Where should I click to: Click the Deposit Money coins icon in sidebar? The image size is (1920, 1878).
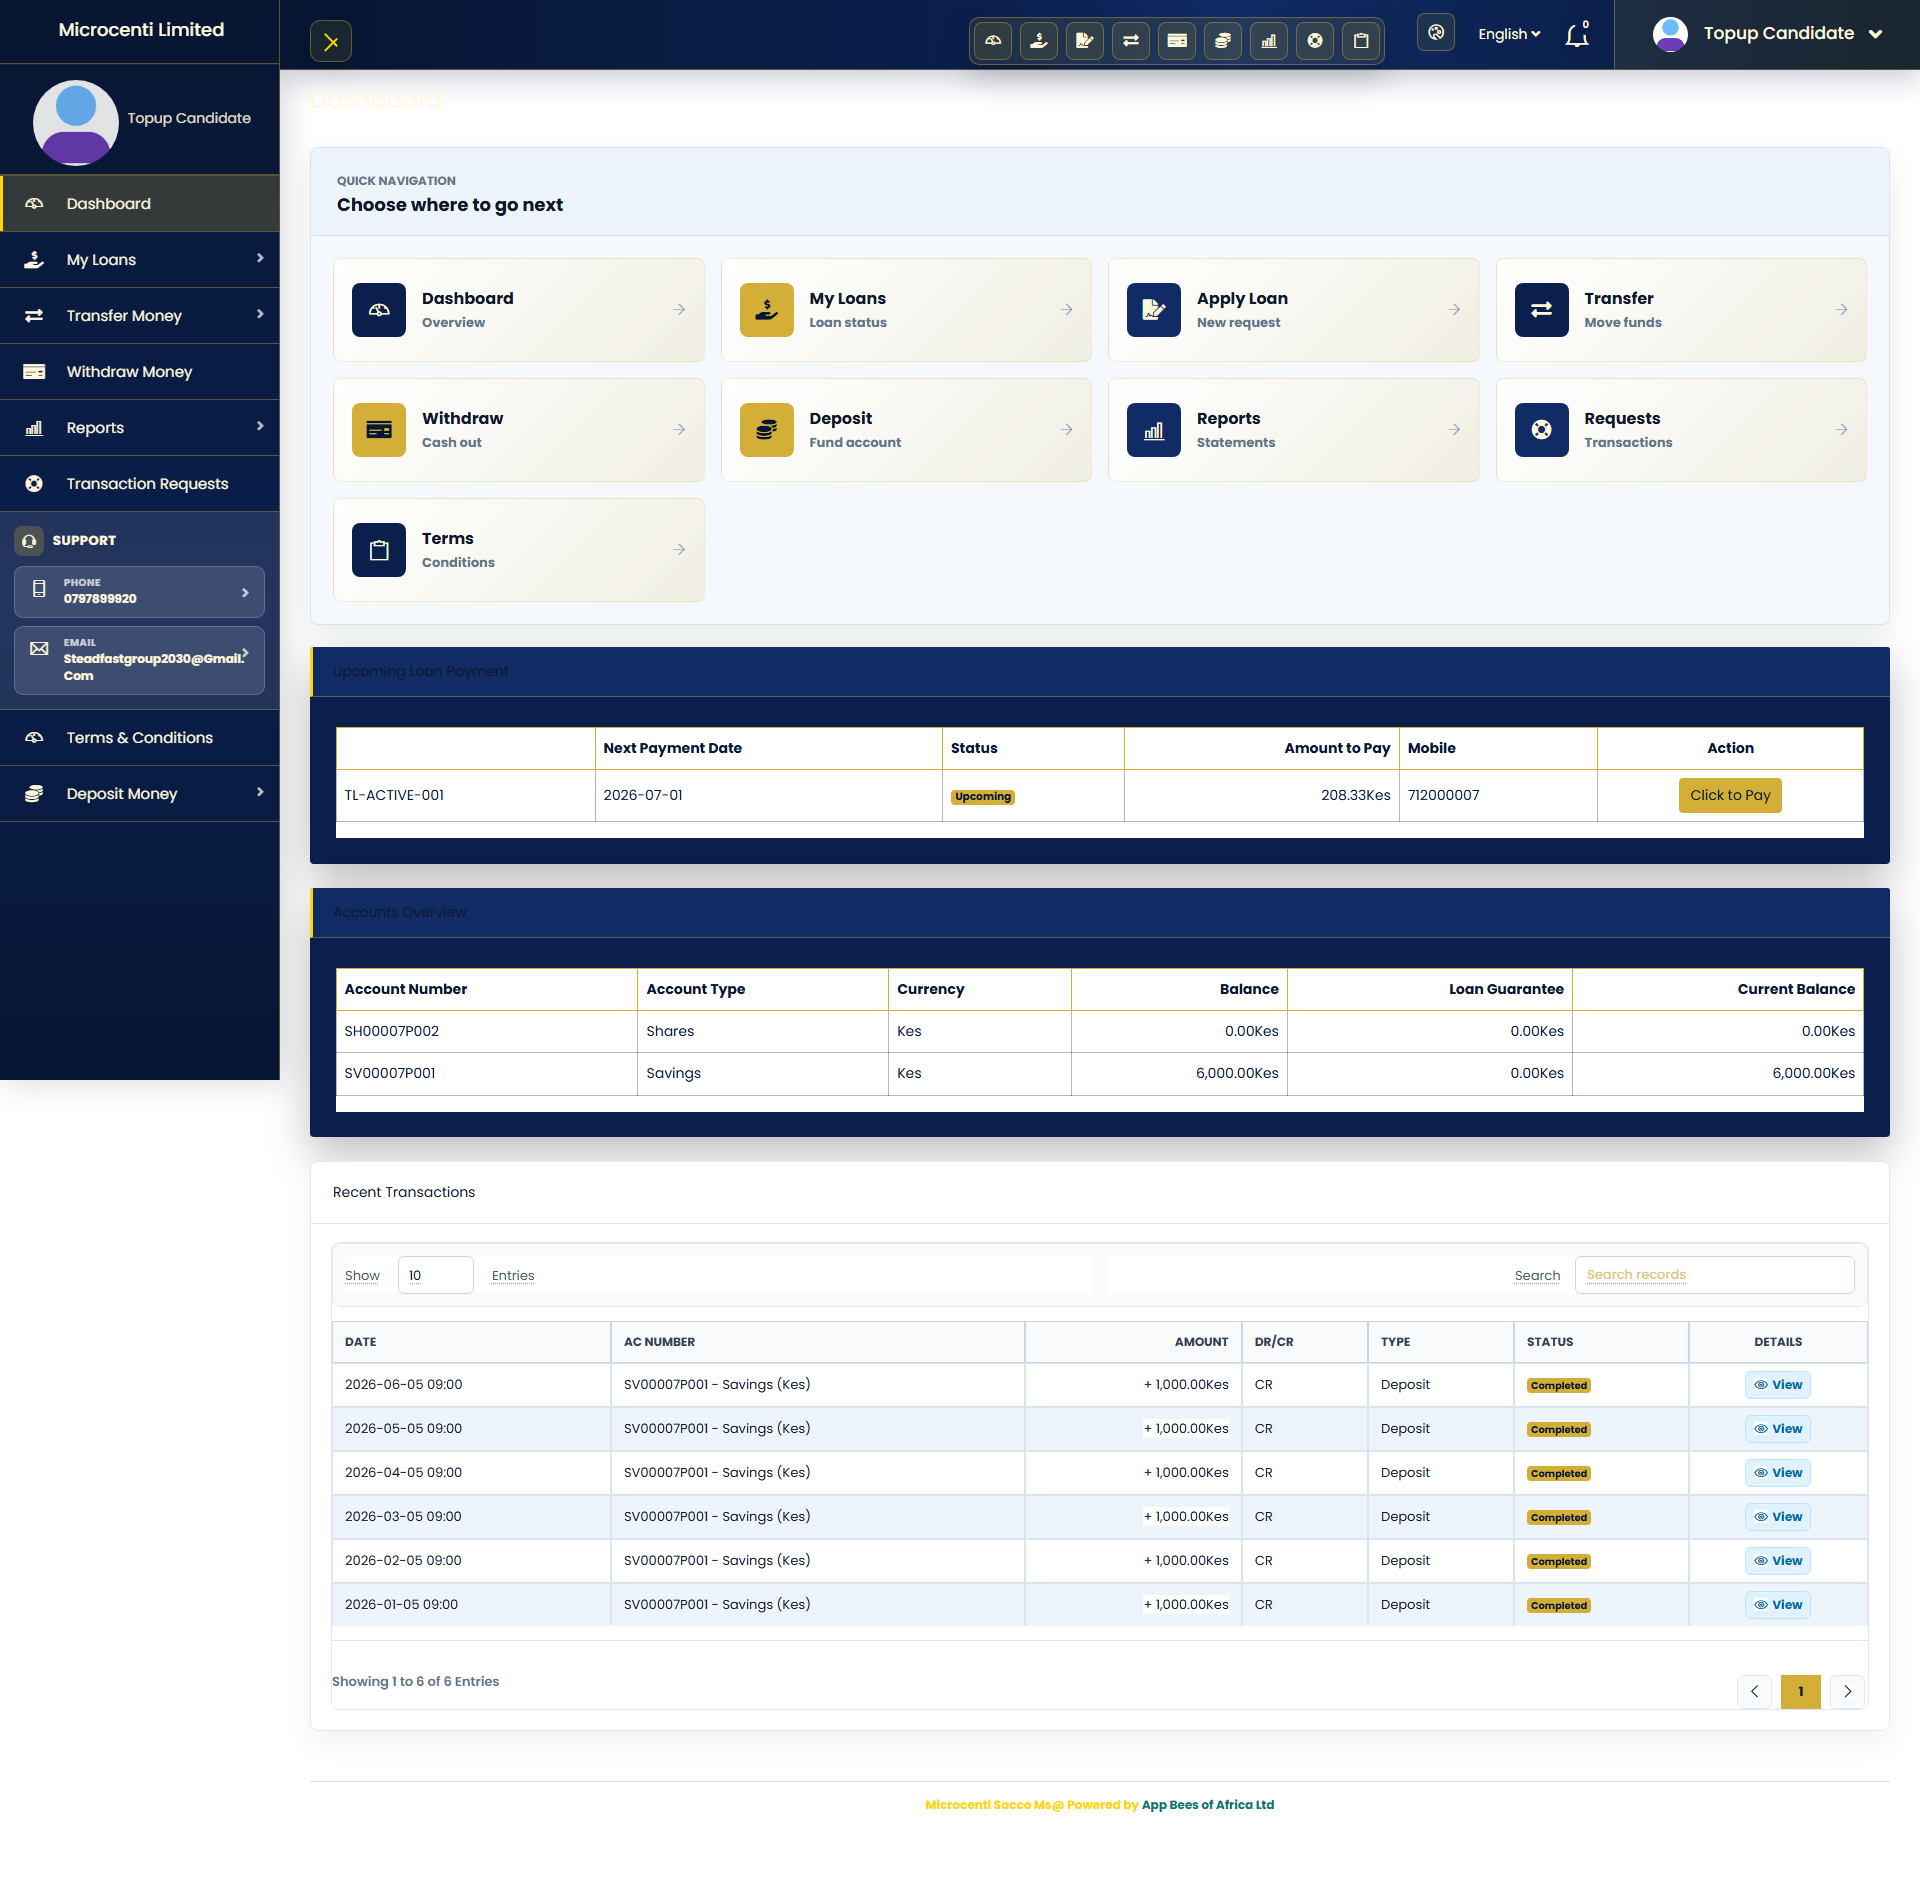[34, 794]
